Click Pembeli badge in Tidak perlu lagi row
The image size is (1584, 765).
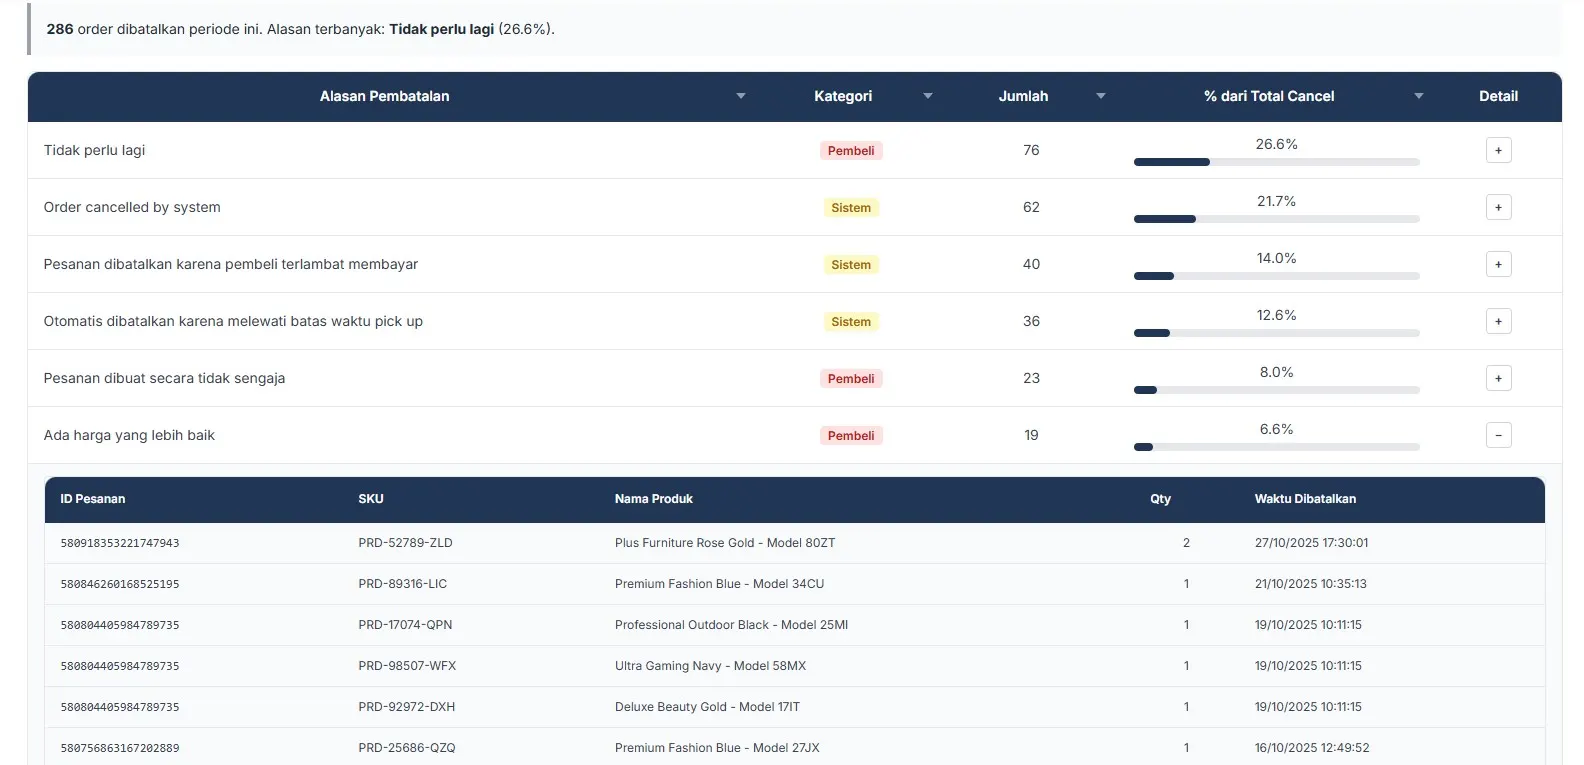851,151
